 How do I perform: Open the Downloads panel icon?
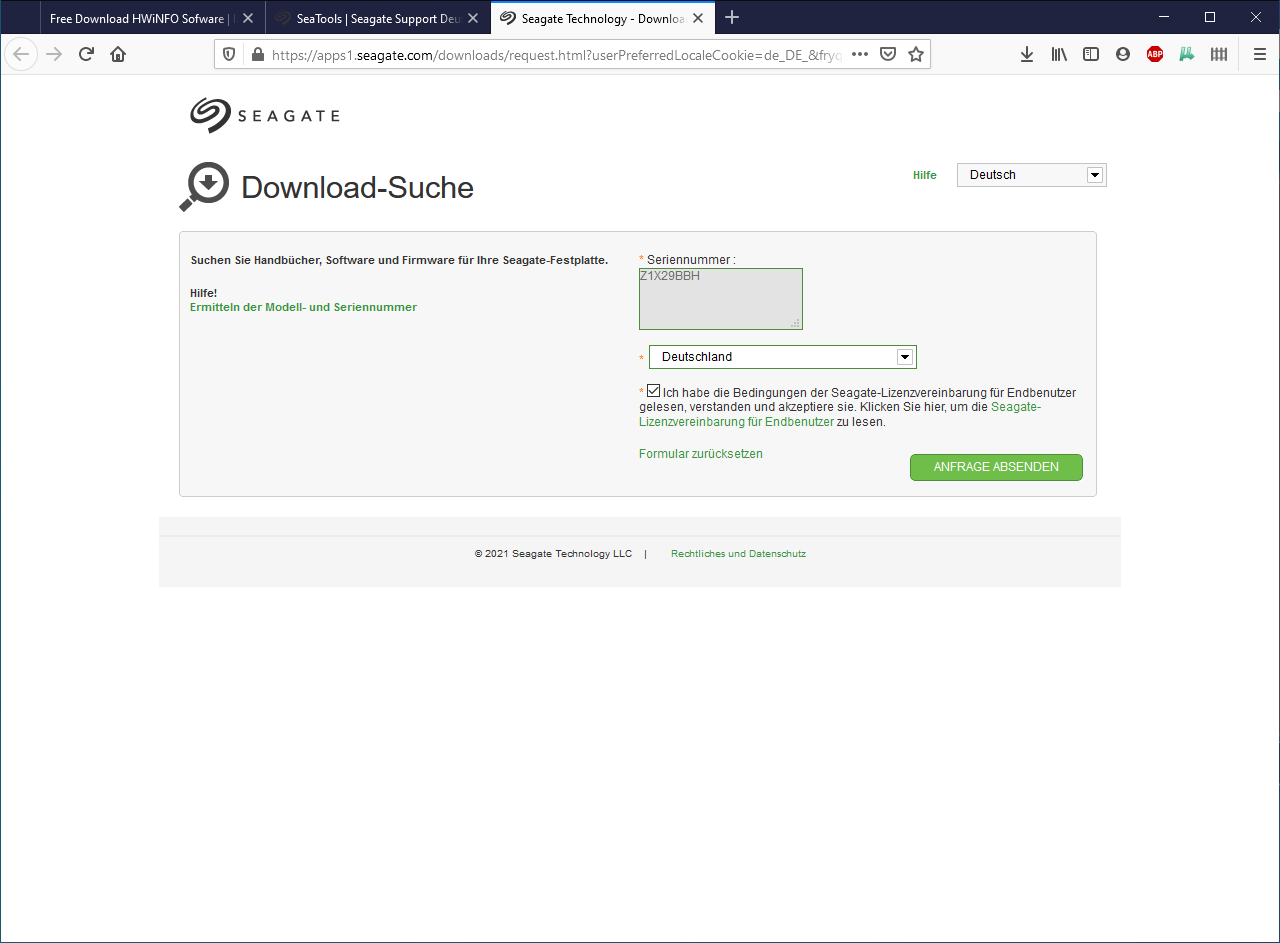1027,54
